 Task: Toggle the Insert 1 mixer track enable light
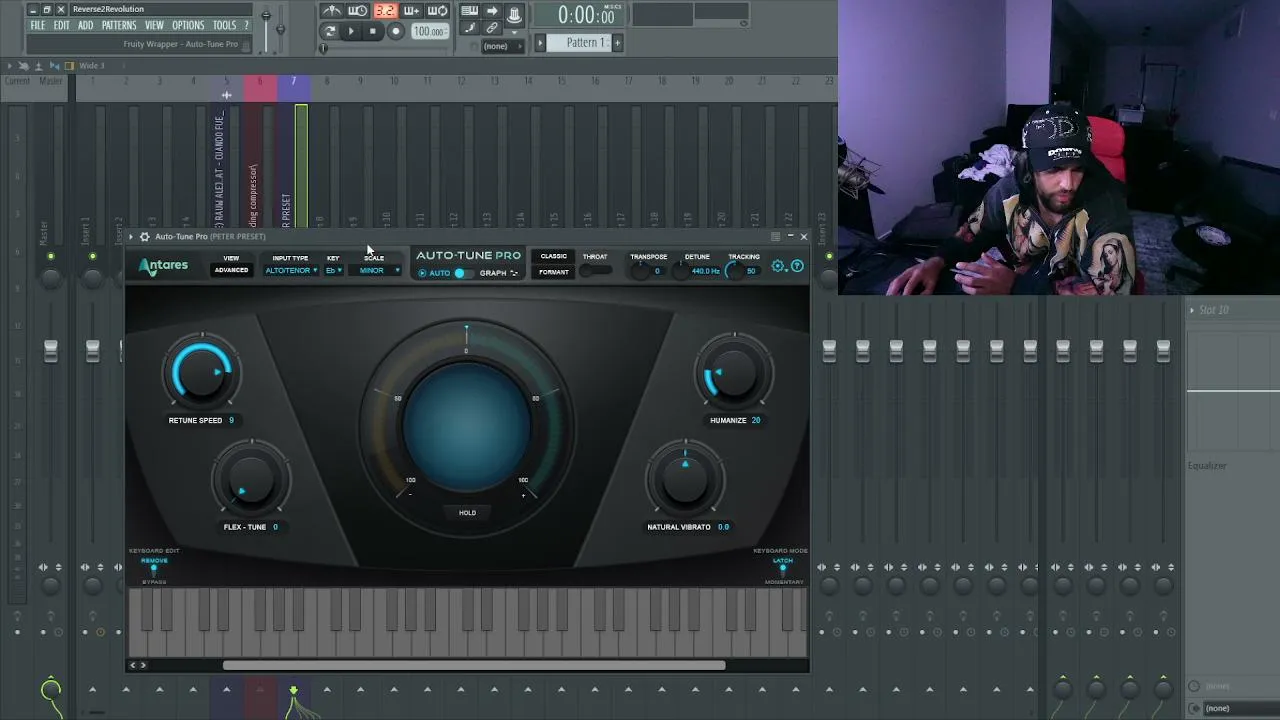pyautogui.click(x=92, y=257)
